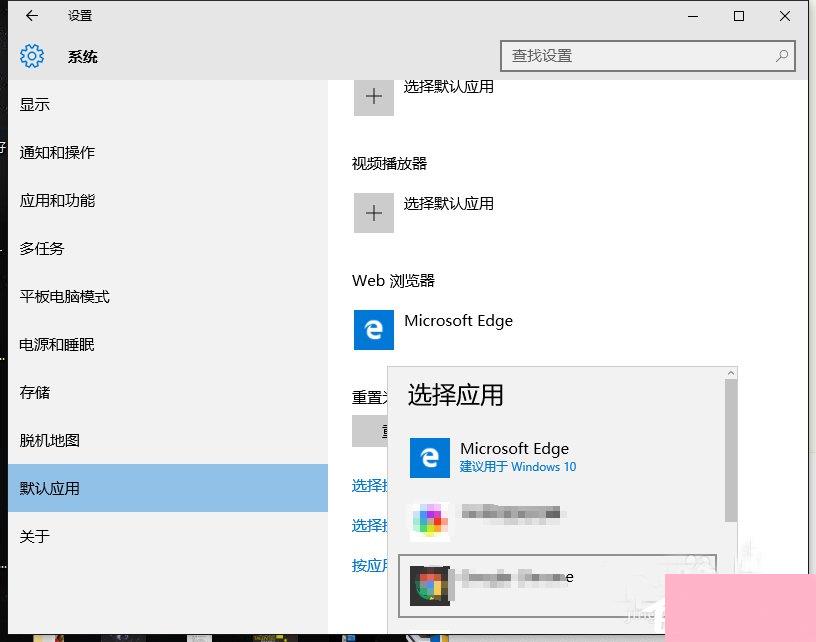The width and height of the screenshot is (816, 642).
Task: Click 建议用于 Windows 10 text
Action: pos(518,467)
